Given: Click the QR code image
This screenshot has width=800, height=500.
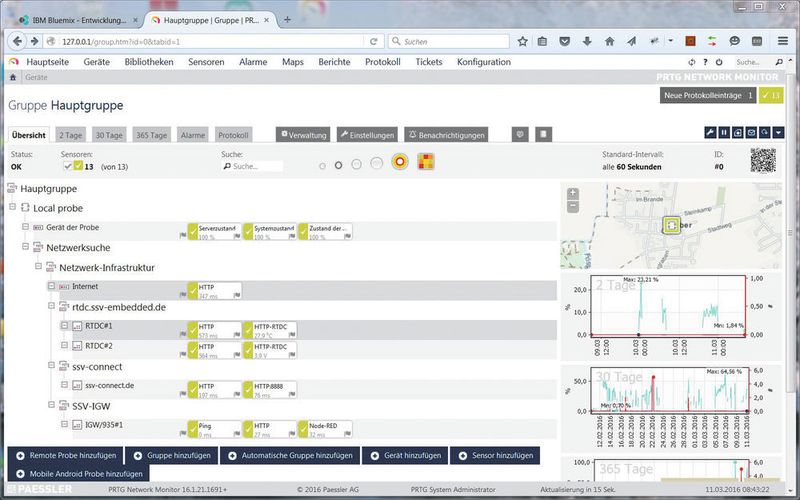Looking at the screenshot, I should coord(763,160).
